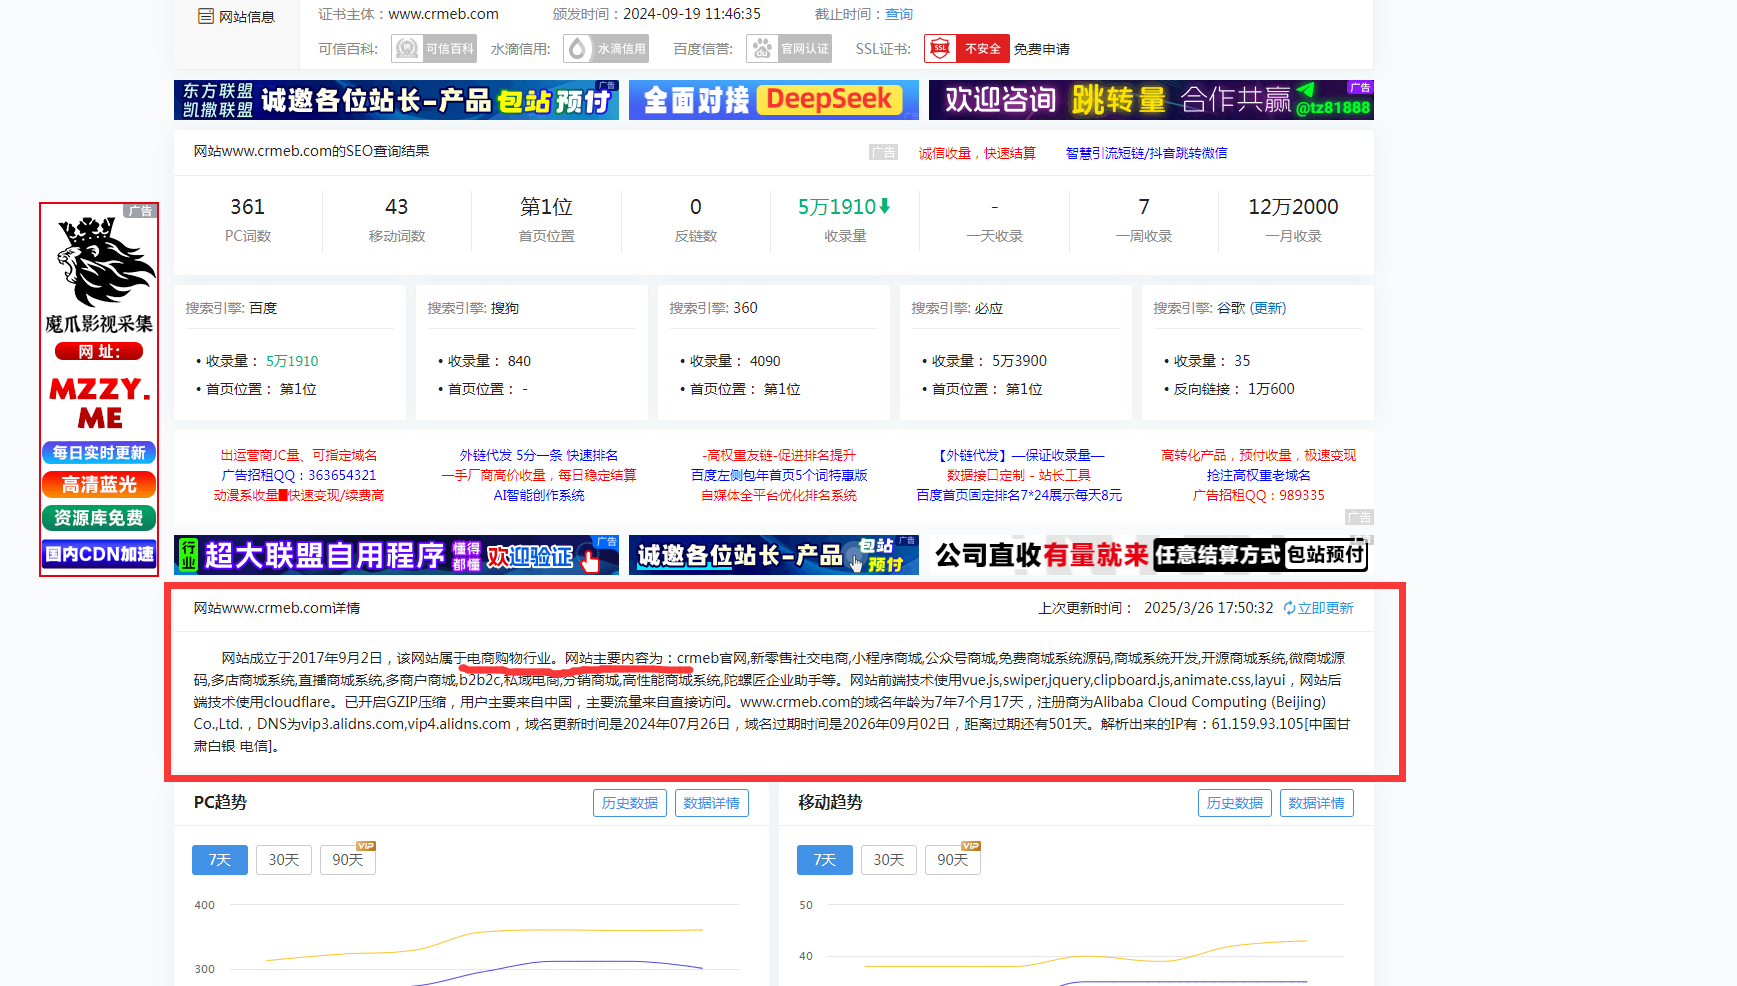The width and height of the screenshot is (1737, 986).
Task: Click 移动趋势 历史数据 button
Action: point(1235,803)
